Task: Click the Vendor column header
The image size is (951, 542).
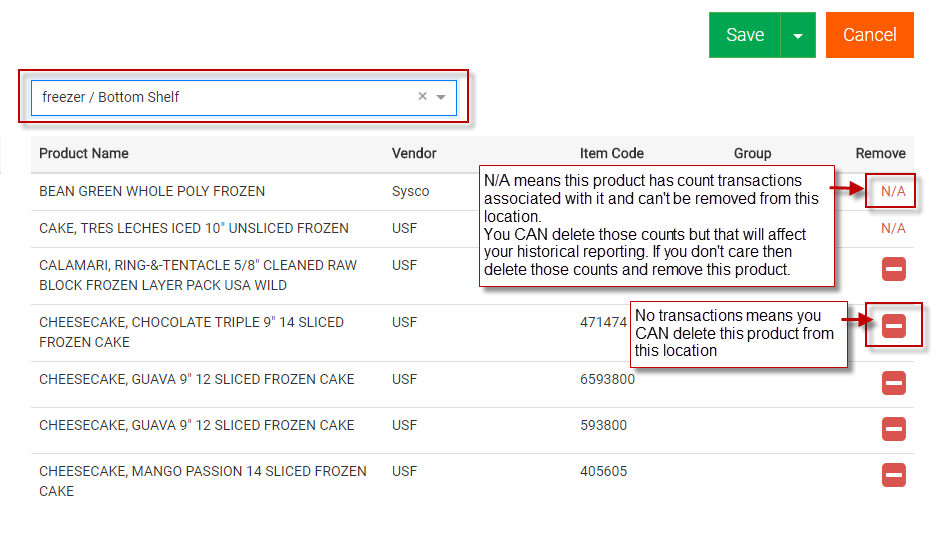Action: click(x=414, y=153)
